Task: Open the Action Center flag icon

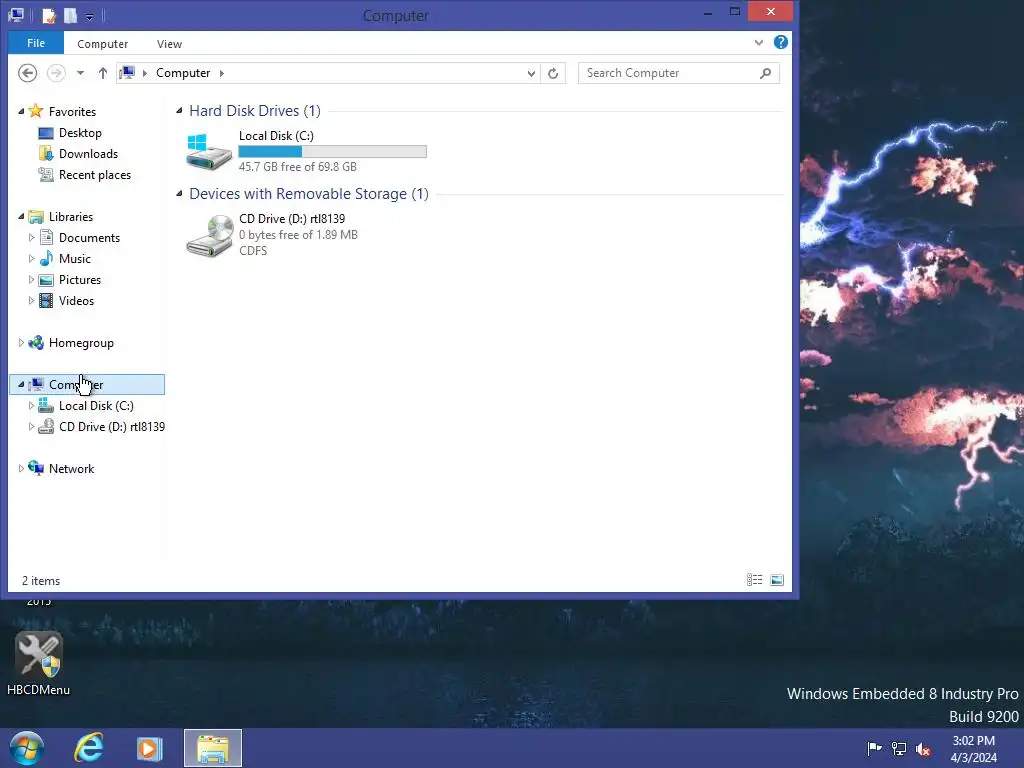Action: pos(874,748)
